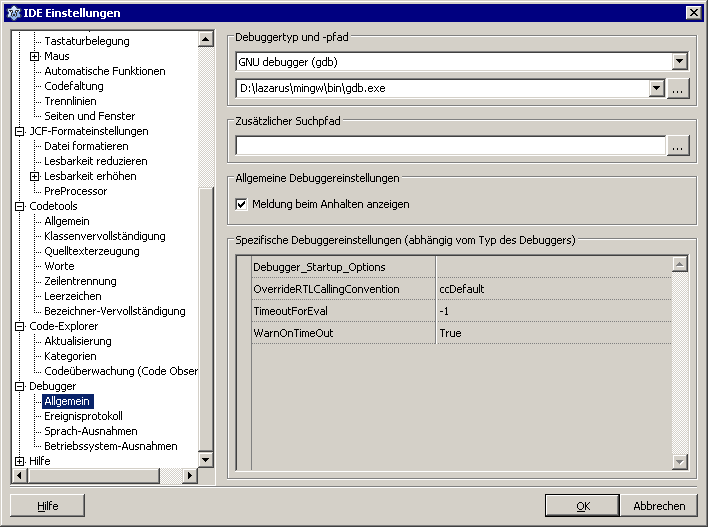Click the browse button for Zusätzlicher Suchpfad
Image resolution: width=708 pixels, height=527 pixels.
pyautogui.click(x=678, y=146)
